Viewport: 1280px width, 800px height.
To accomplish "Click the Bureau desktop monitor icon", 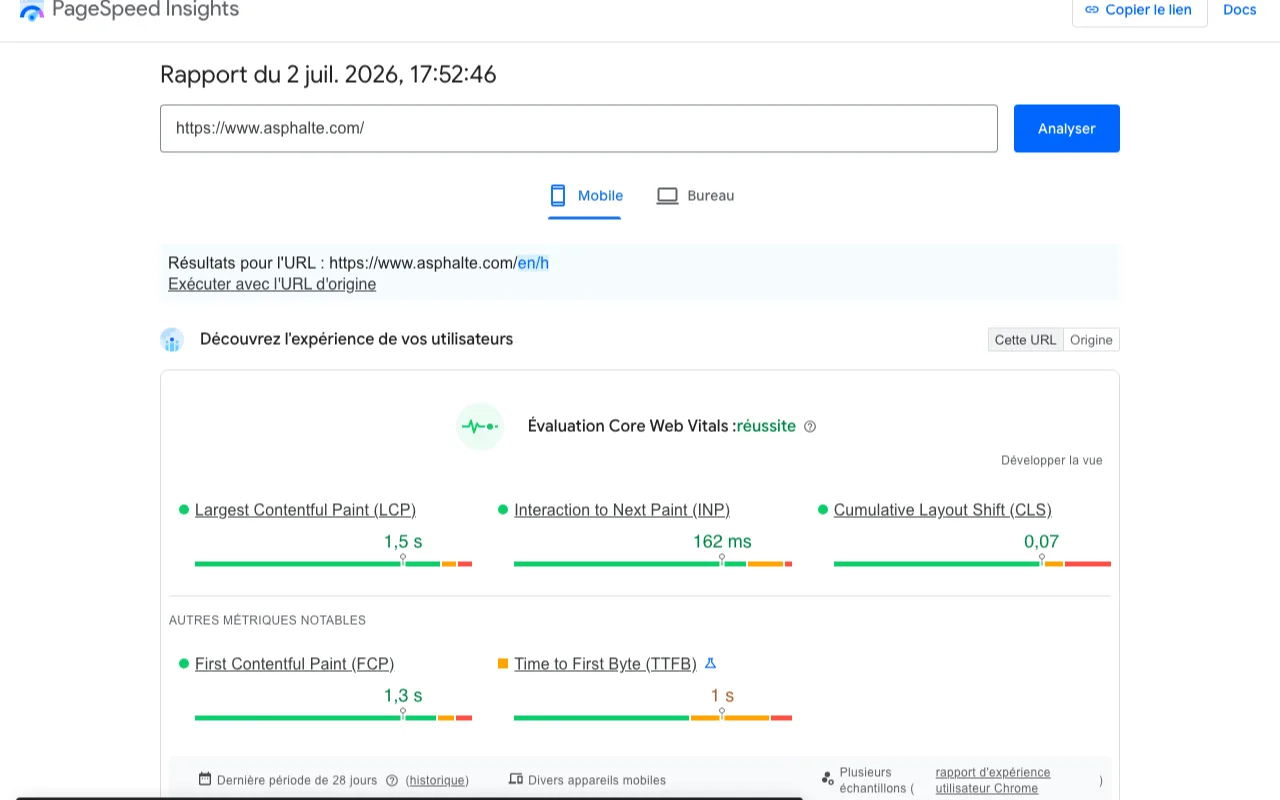I will click(x=667, y=196).
